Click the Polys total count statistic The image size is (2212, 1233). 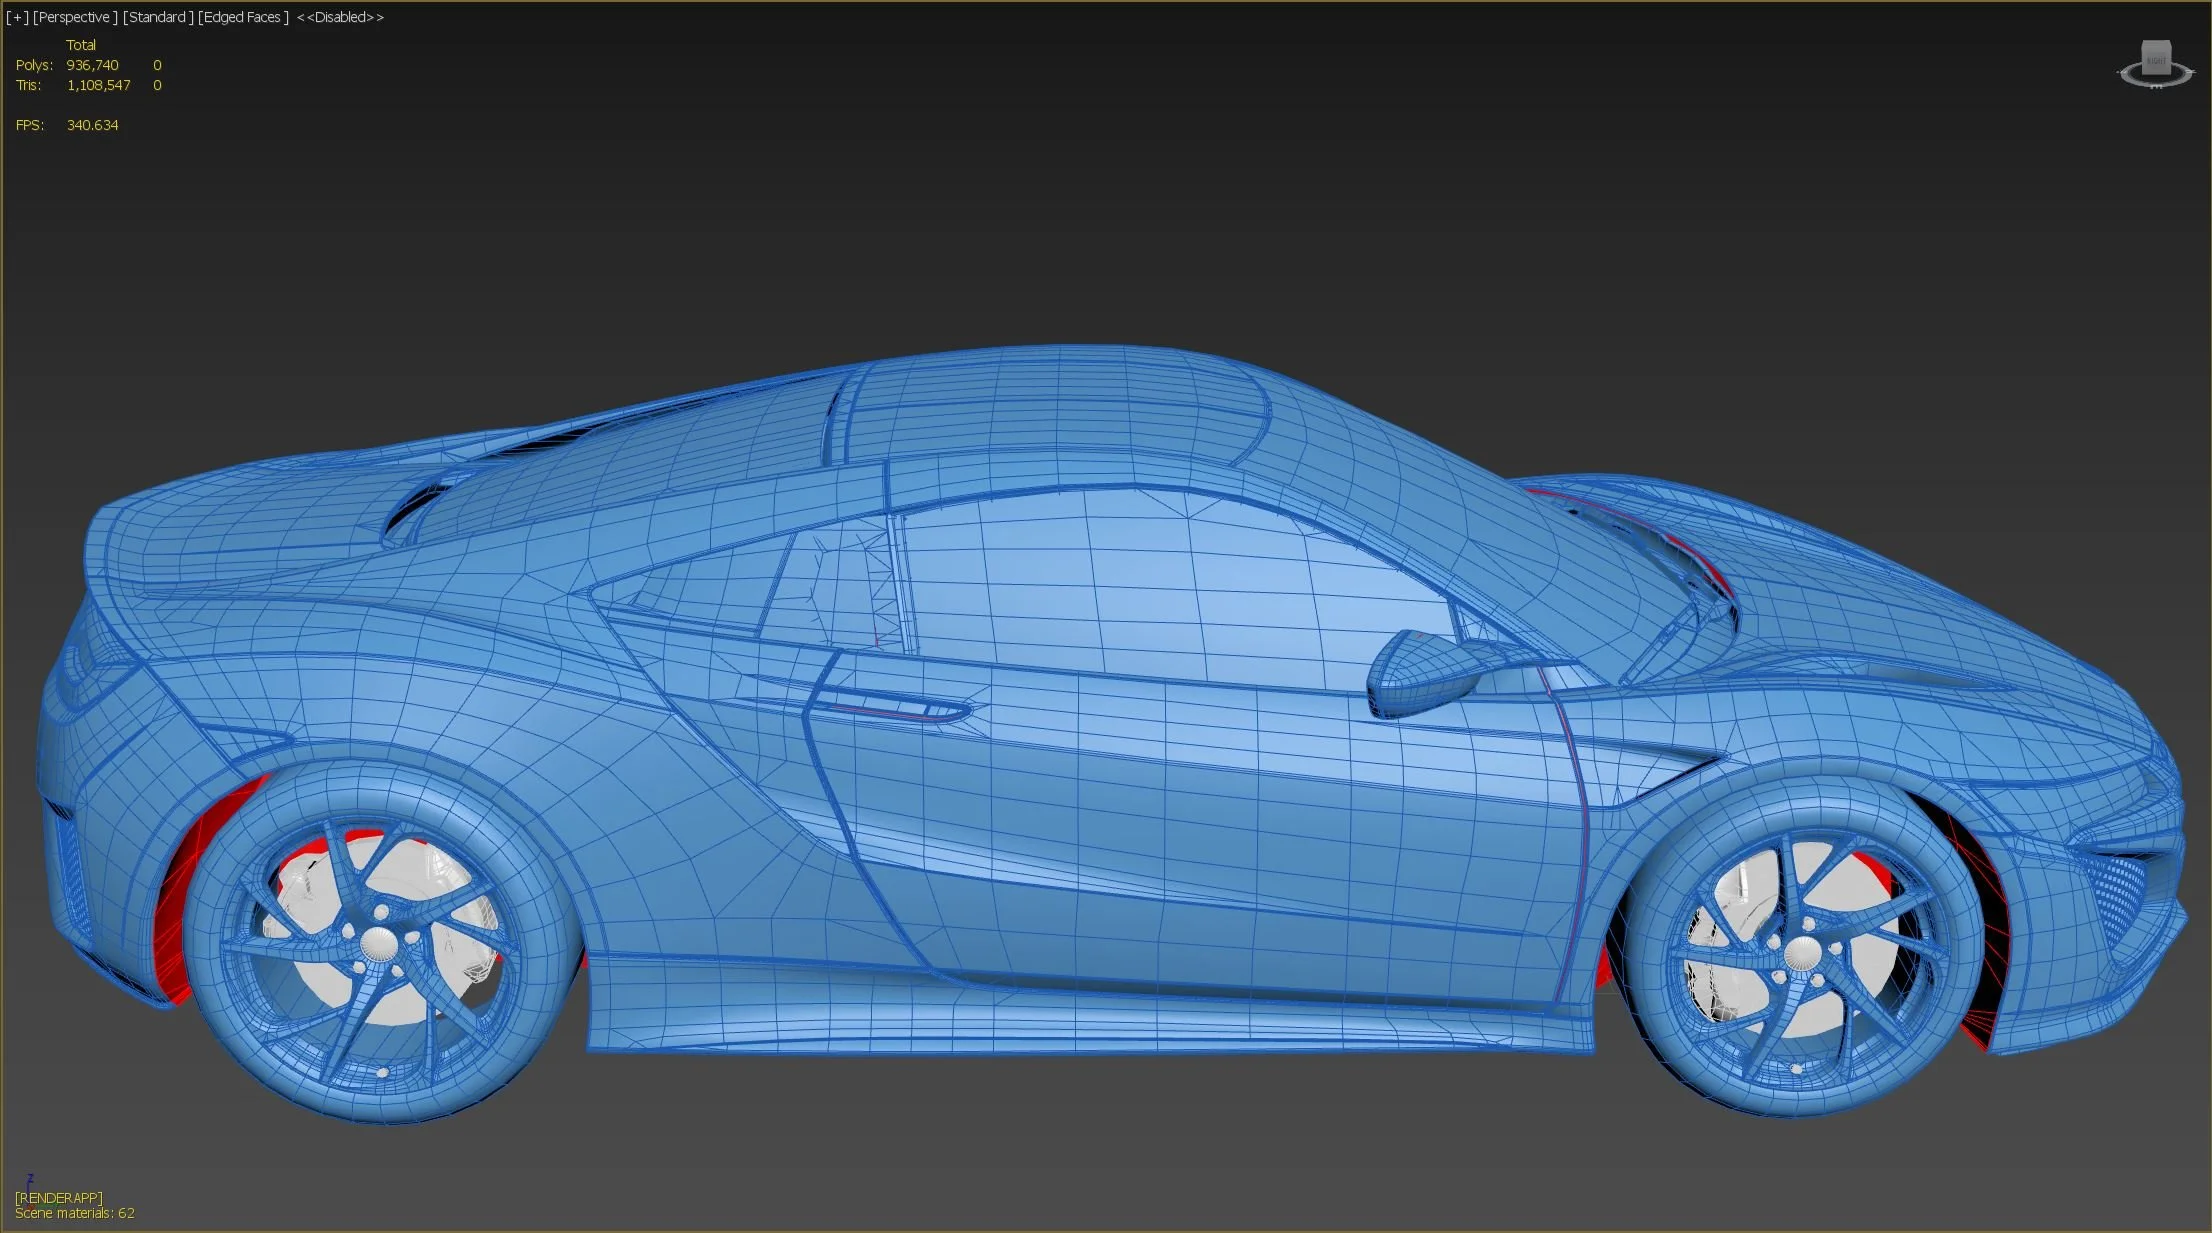coord(92,65)
